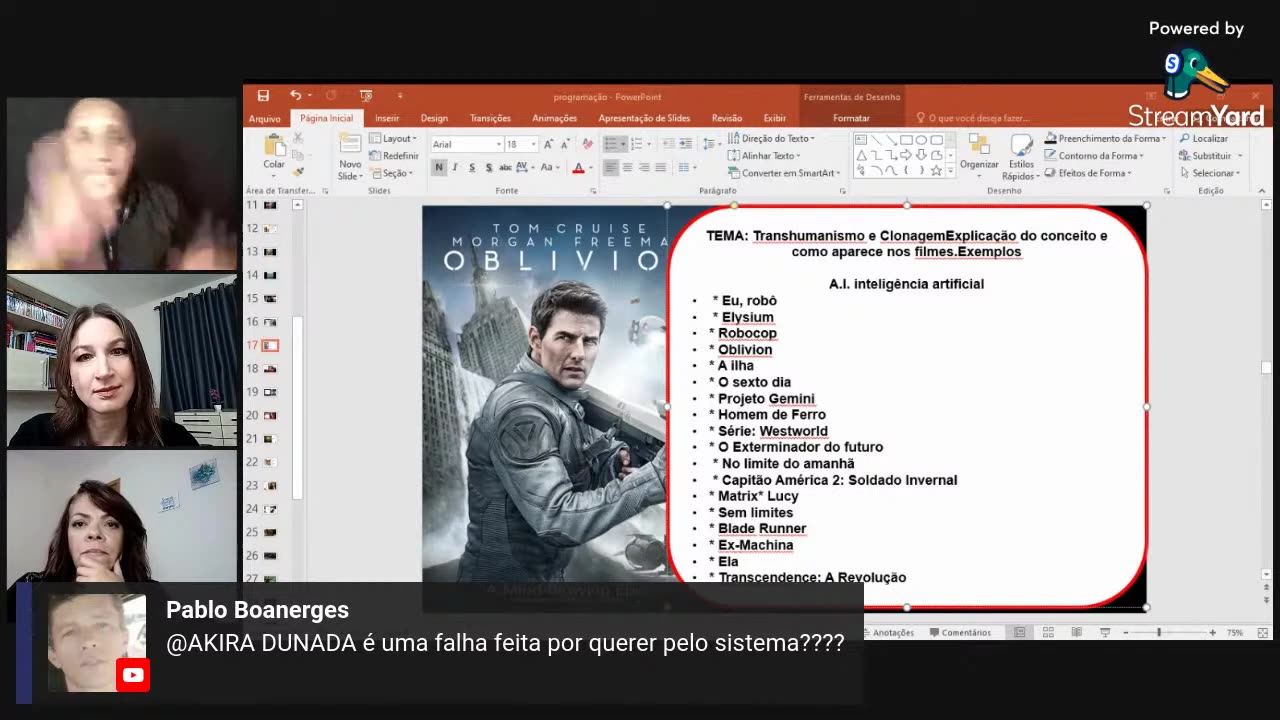Decrease font size with the smaller A icon
The image size is (1280, 720).
point(563,144)
